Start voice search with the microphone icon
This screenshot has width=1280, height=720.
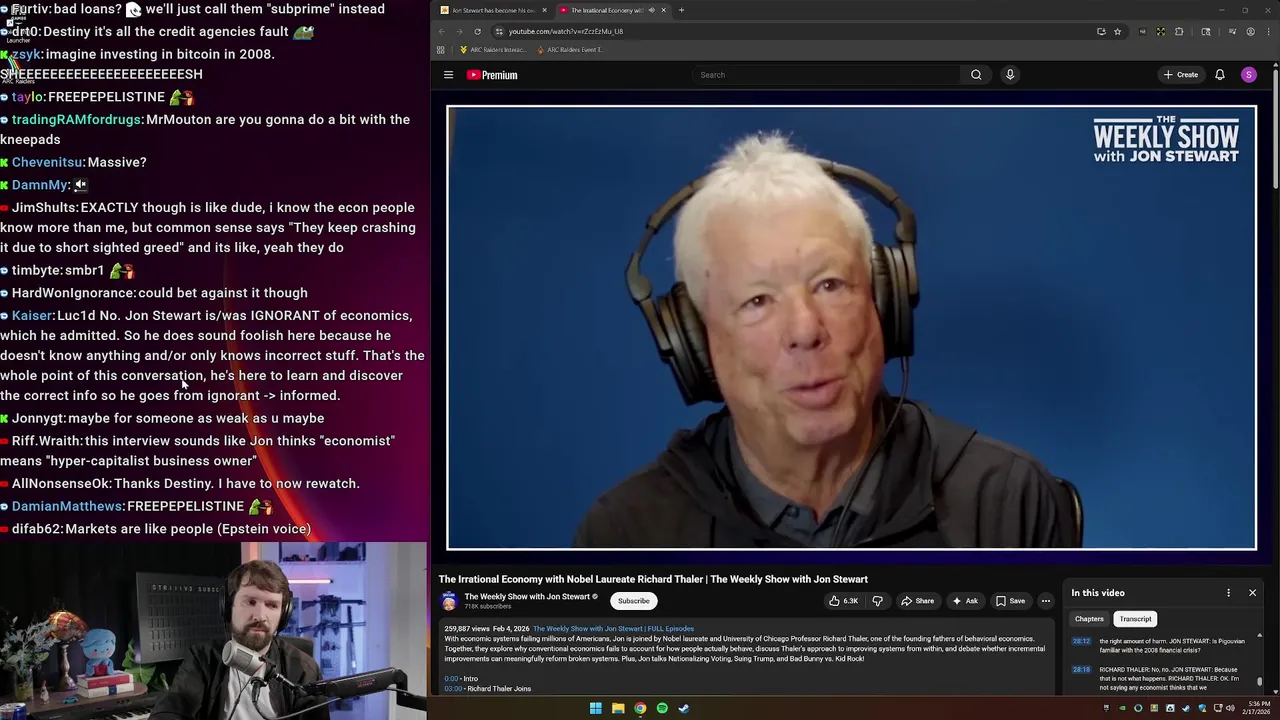click(1010, 75)
